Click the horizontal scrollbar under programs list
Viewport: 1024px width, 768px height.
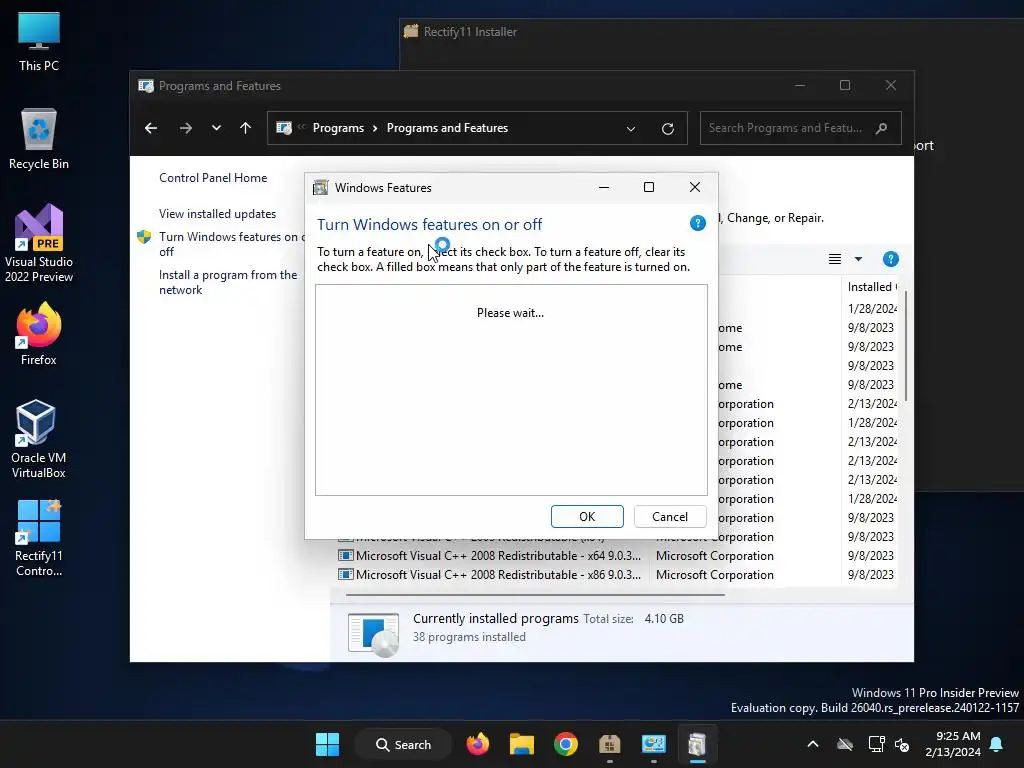click(535, 595)
